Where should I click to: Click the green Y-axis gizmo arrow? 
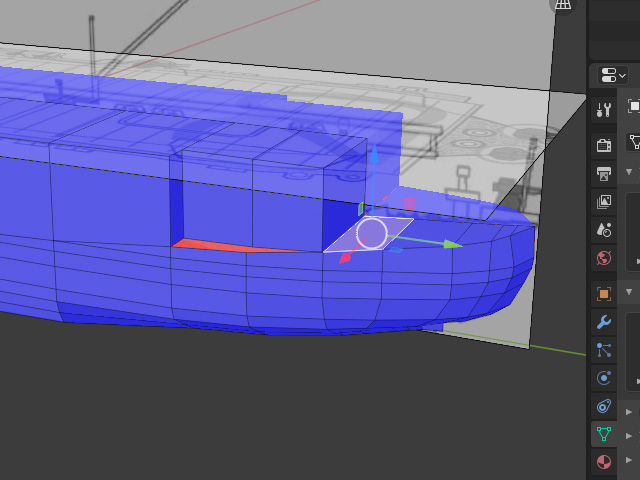(x=452, y=244)
